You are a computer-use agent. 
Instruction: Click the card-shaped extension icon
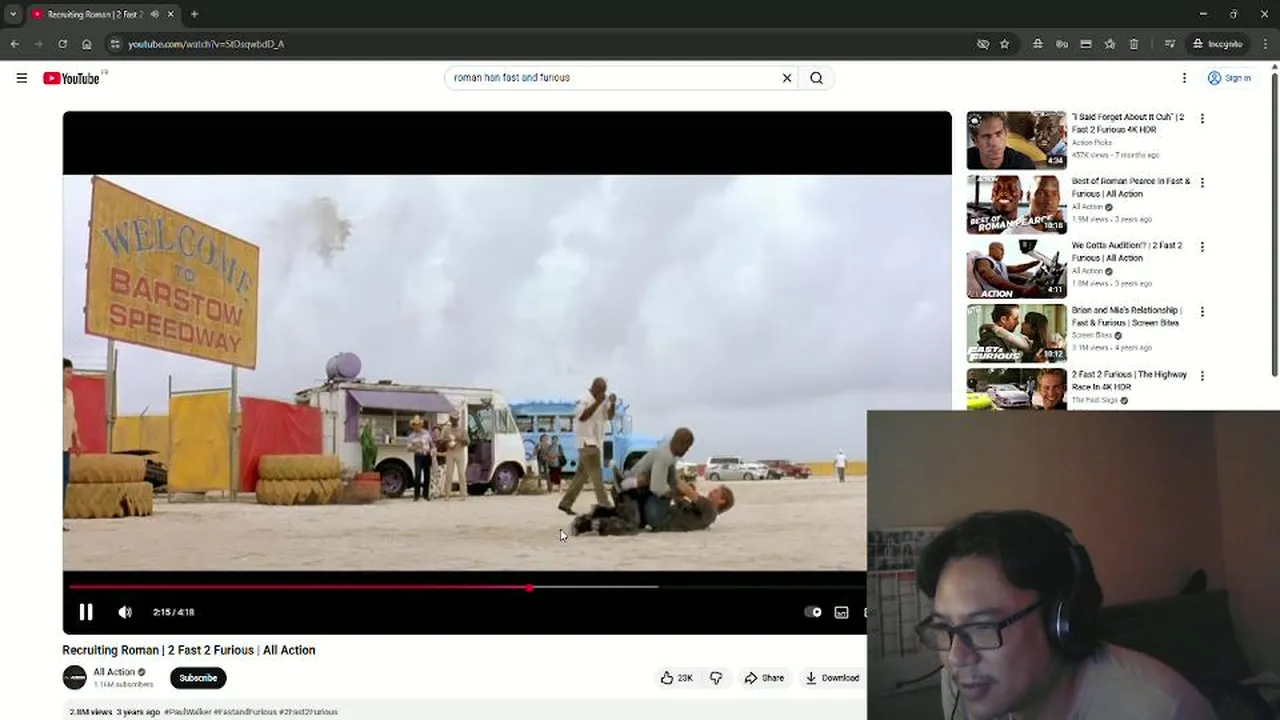point(1086,44)
